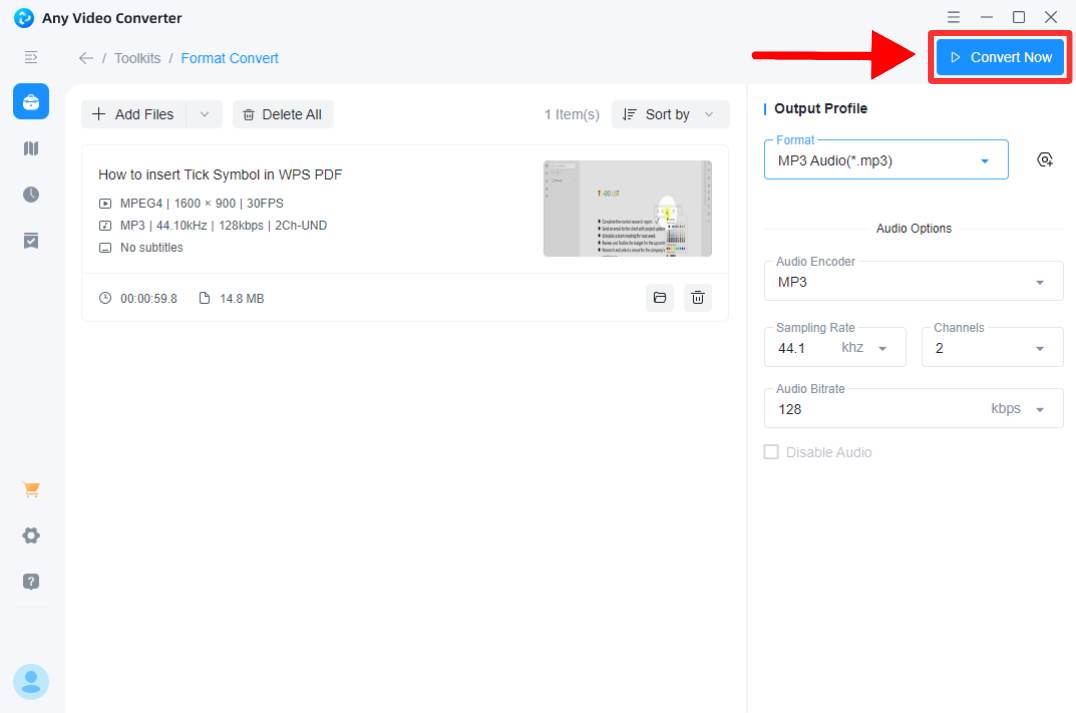Open output folder icon for the video item
This screenshot has height=713, width=1076.
(x=659, y=298)
